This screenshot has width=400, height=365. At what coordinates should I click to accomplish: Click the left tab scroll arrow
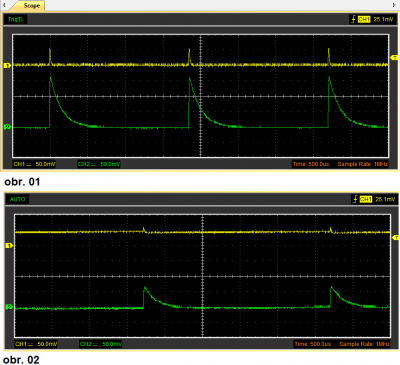tap(4, 5)
